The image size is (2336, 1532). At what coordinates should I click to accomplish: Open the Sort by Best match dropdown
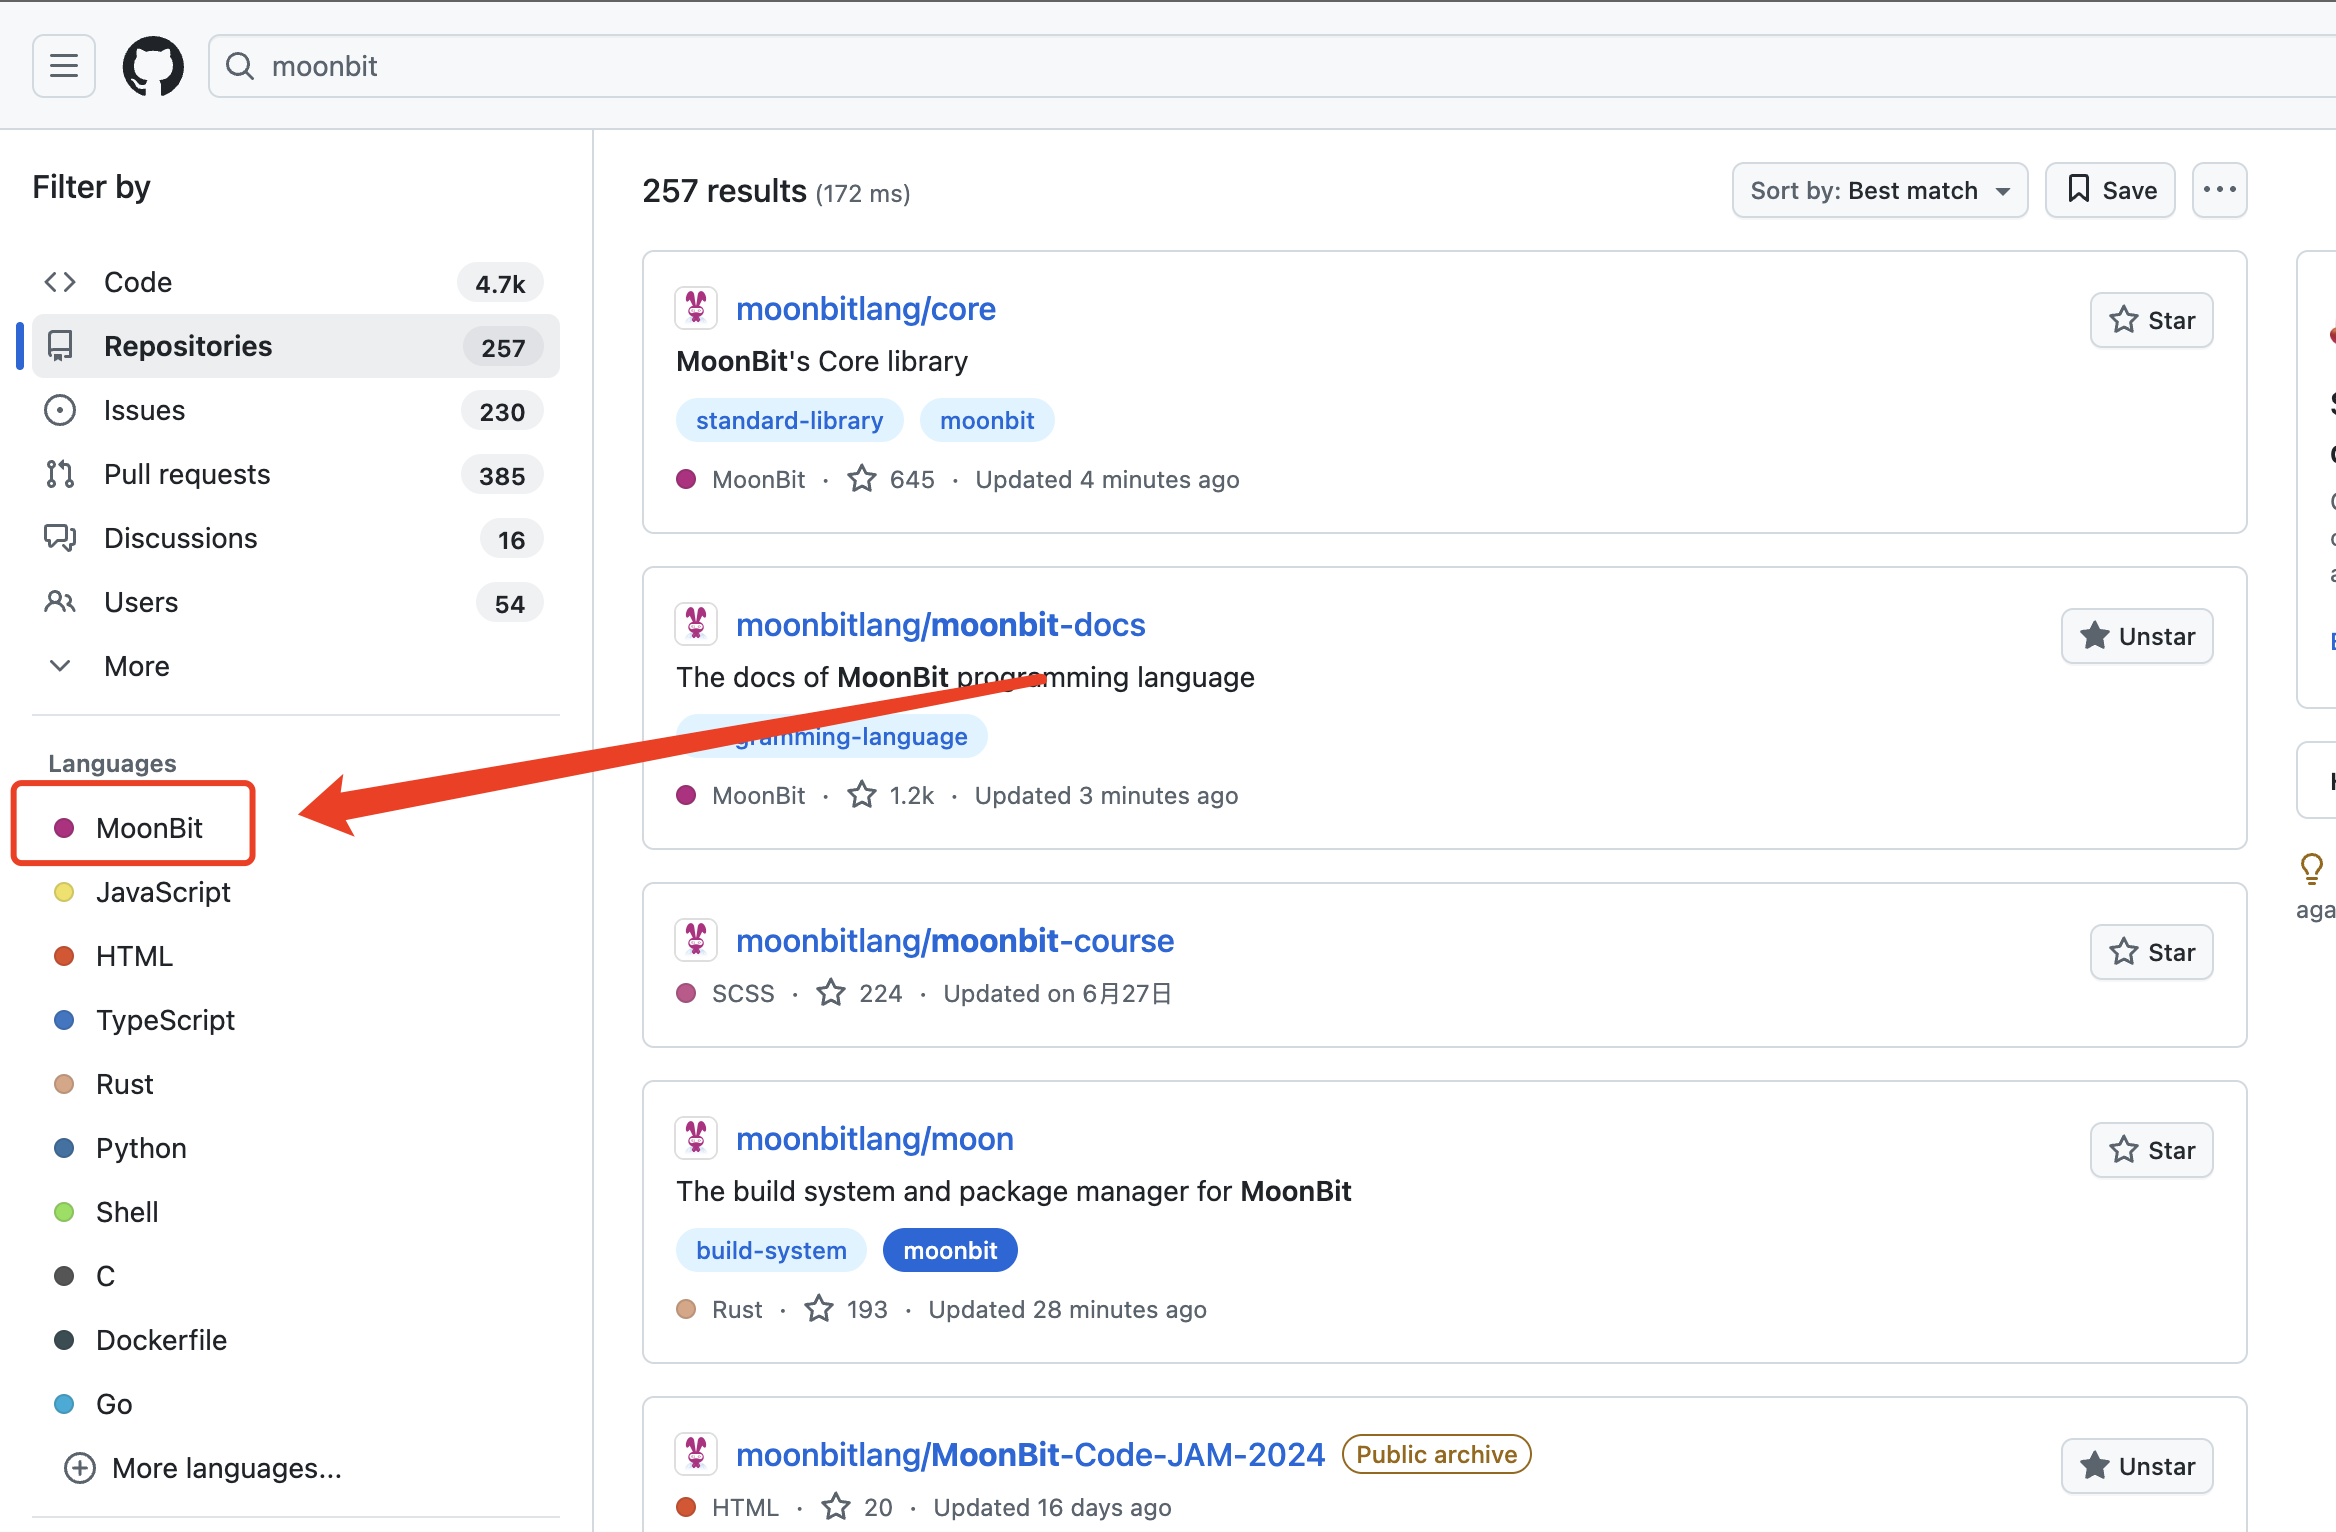(x=1879, y=190)
